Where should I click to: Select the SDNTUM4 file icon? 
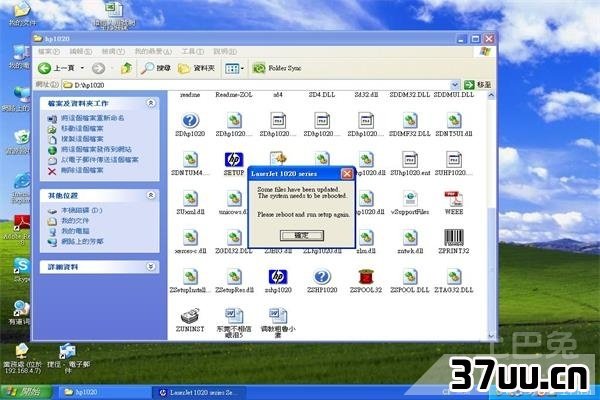pyautogui.click(x=190, y=160)
